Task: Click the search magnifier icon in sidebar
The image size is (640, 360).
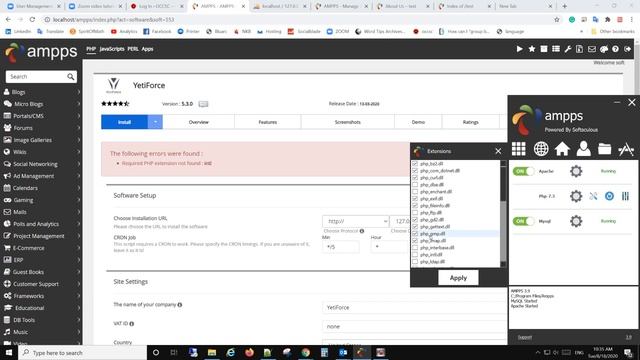Action: click(x=71, y=77)
